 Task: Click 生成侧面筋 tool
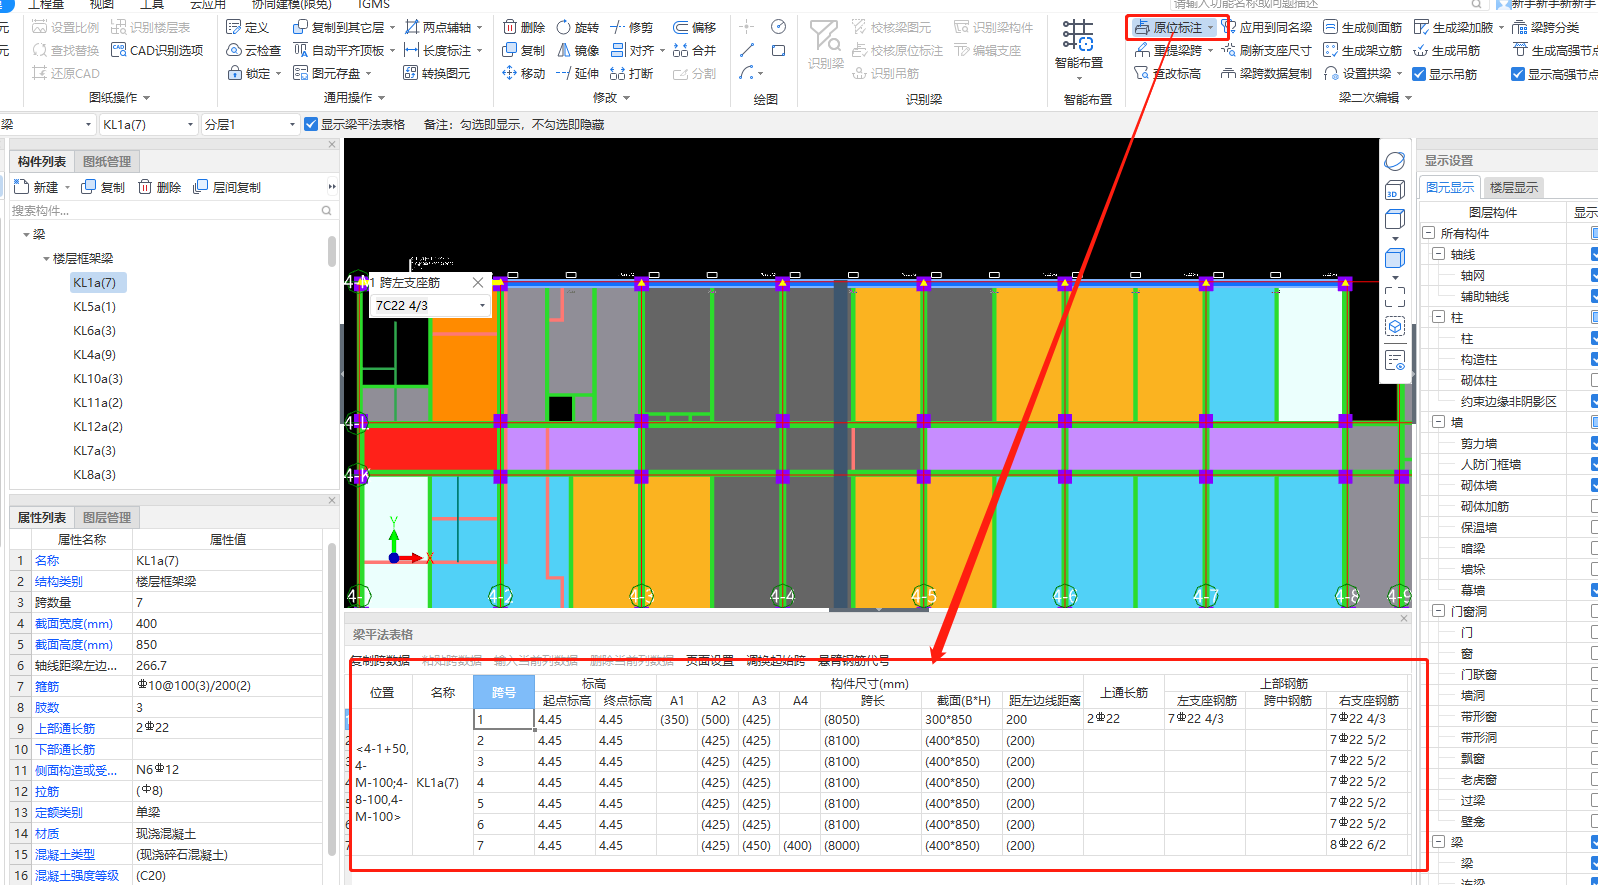tap(1362, 27)
